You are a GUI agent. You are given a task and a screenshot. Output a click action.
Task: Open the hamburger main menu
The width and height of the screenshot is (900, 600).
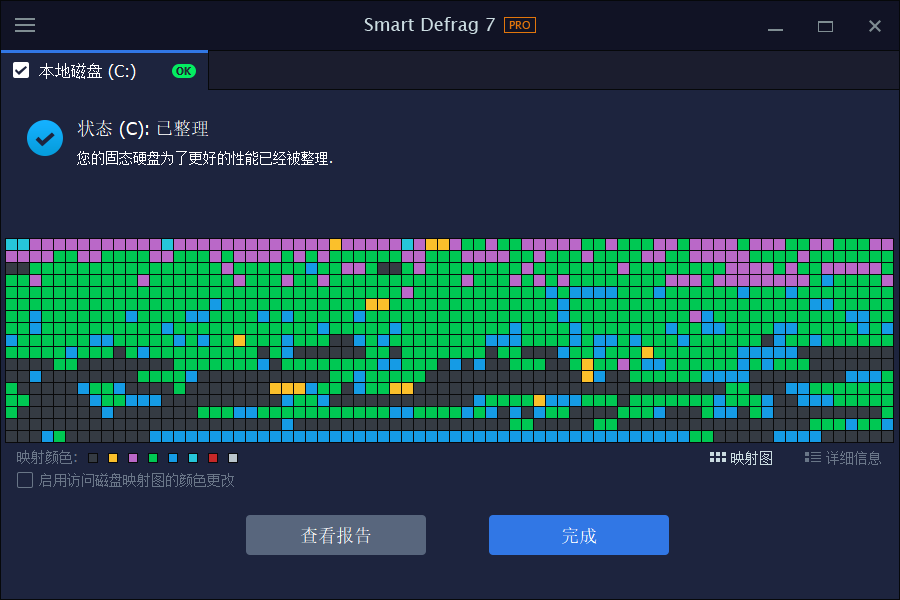pos(25,26)
